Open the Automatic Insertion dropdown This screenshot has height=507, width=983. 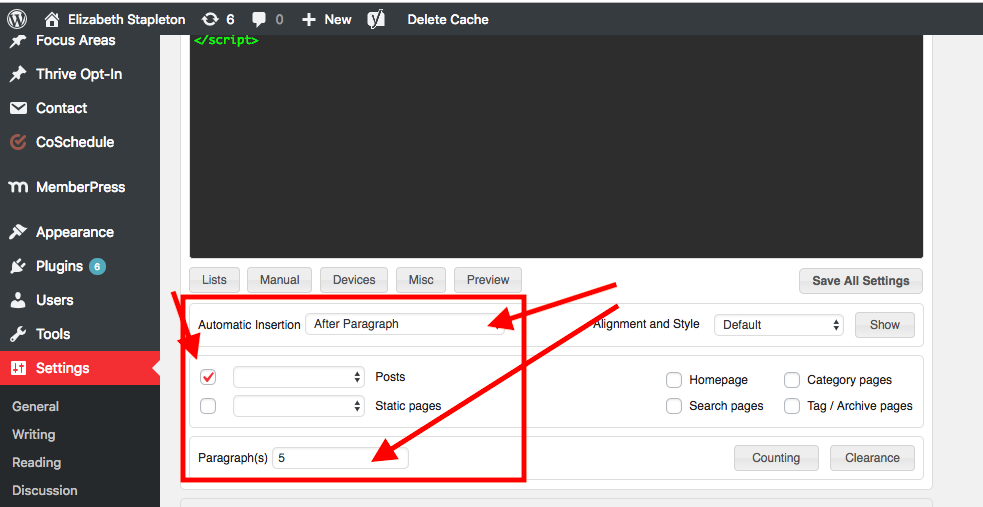[405, 324]
